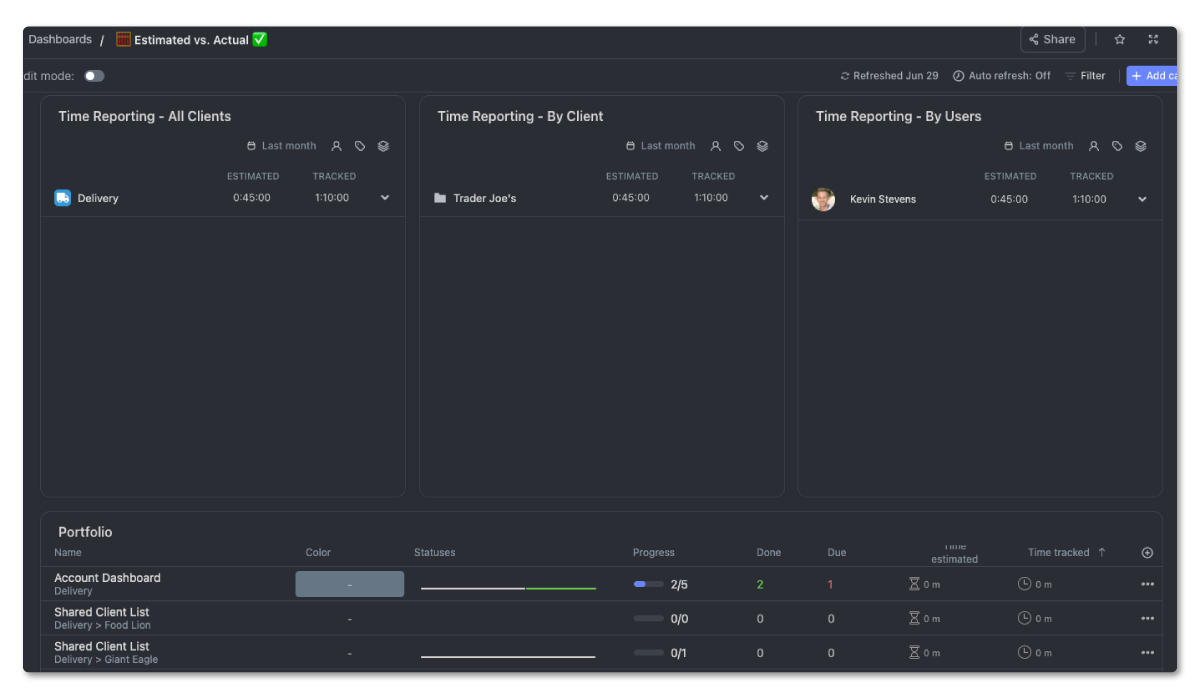1200x700 pixels.
Task: Select the color swatch for Account Dashboard
Action: (x=349, y=583)
